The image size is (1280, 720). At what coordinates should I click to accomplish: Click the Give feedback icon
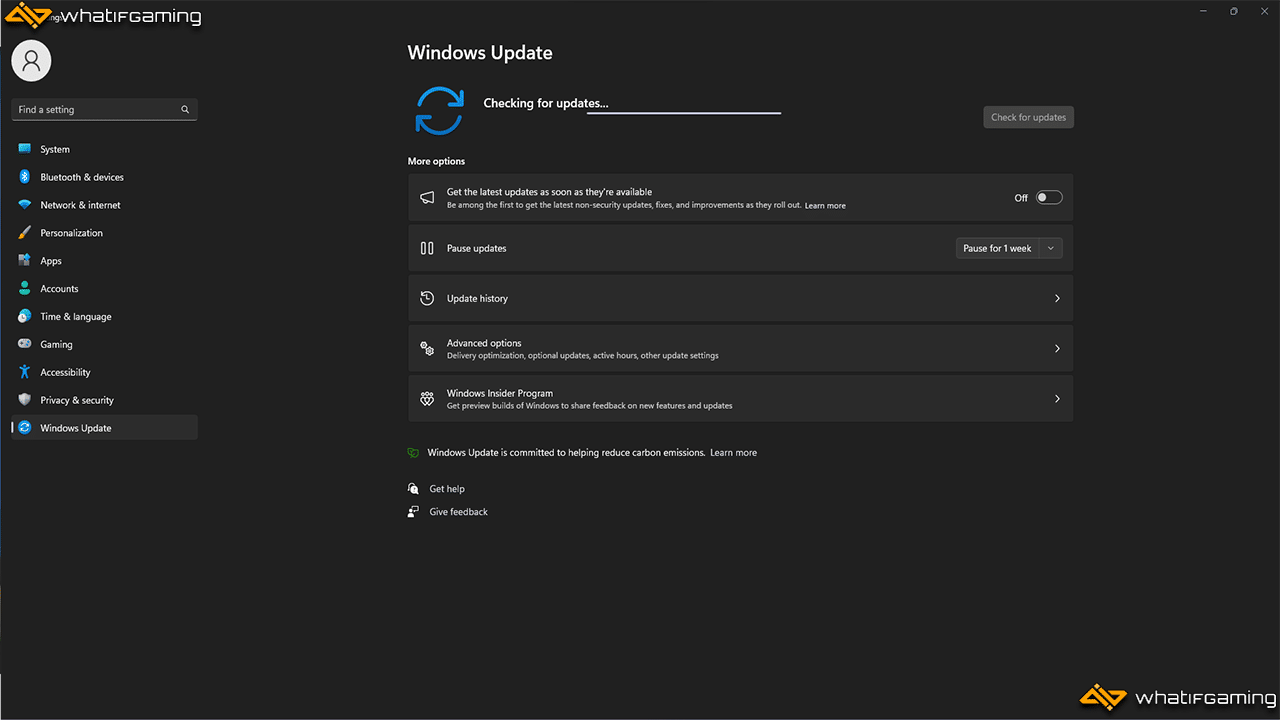pyautogui.click(x=413, y=512)
